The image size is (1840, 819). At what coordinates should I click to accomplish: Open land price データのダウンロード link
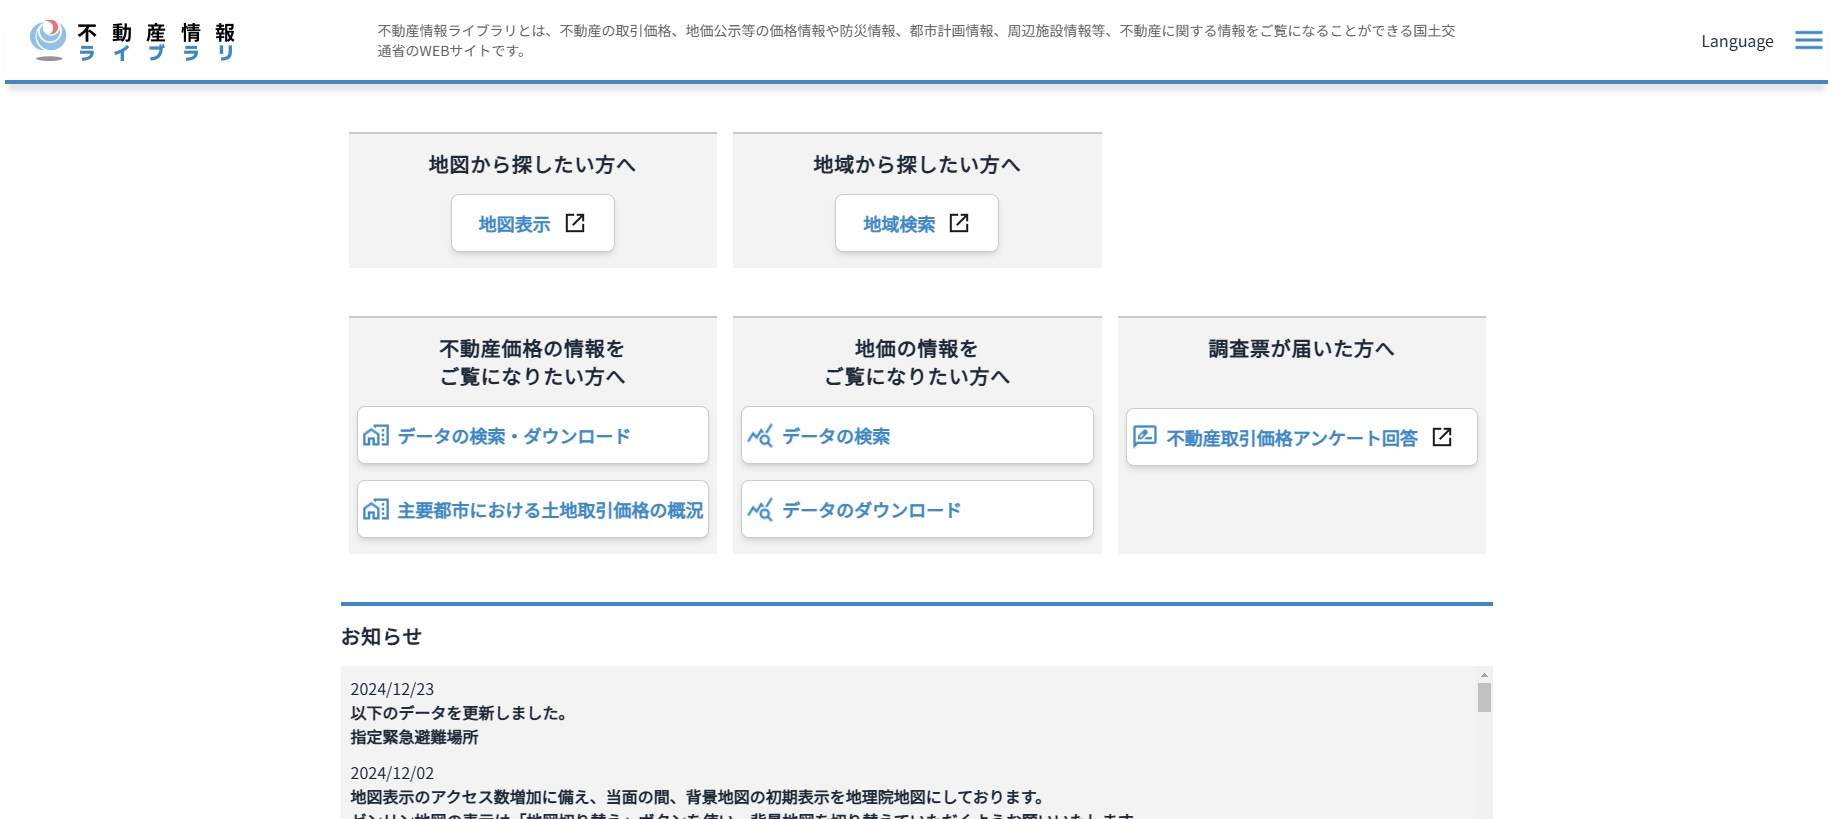[917, 509]
